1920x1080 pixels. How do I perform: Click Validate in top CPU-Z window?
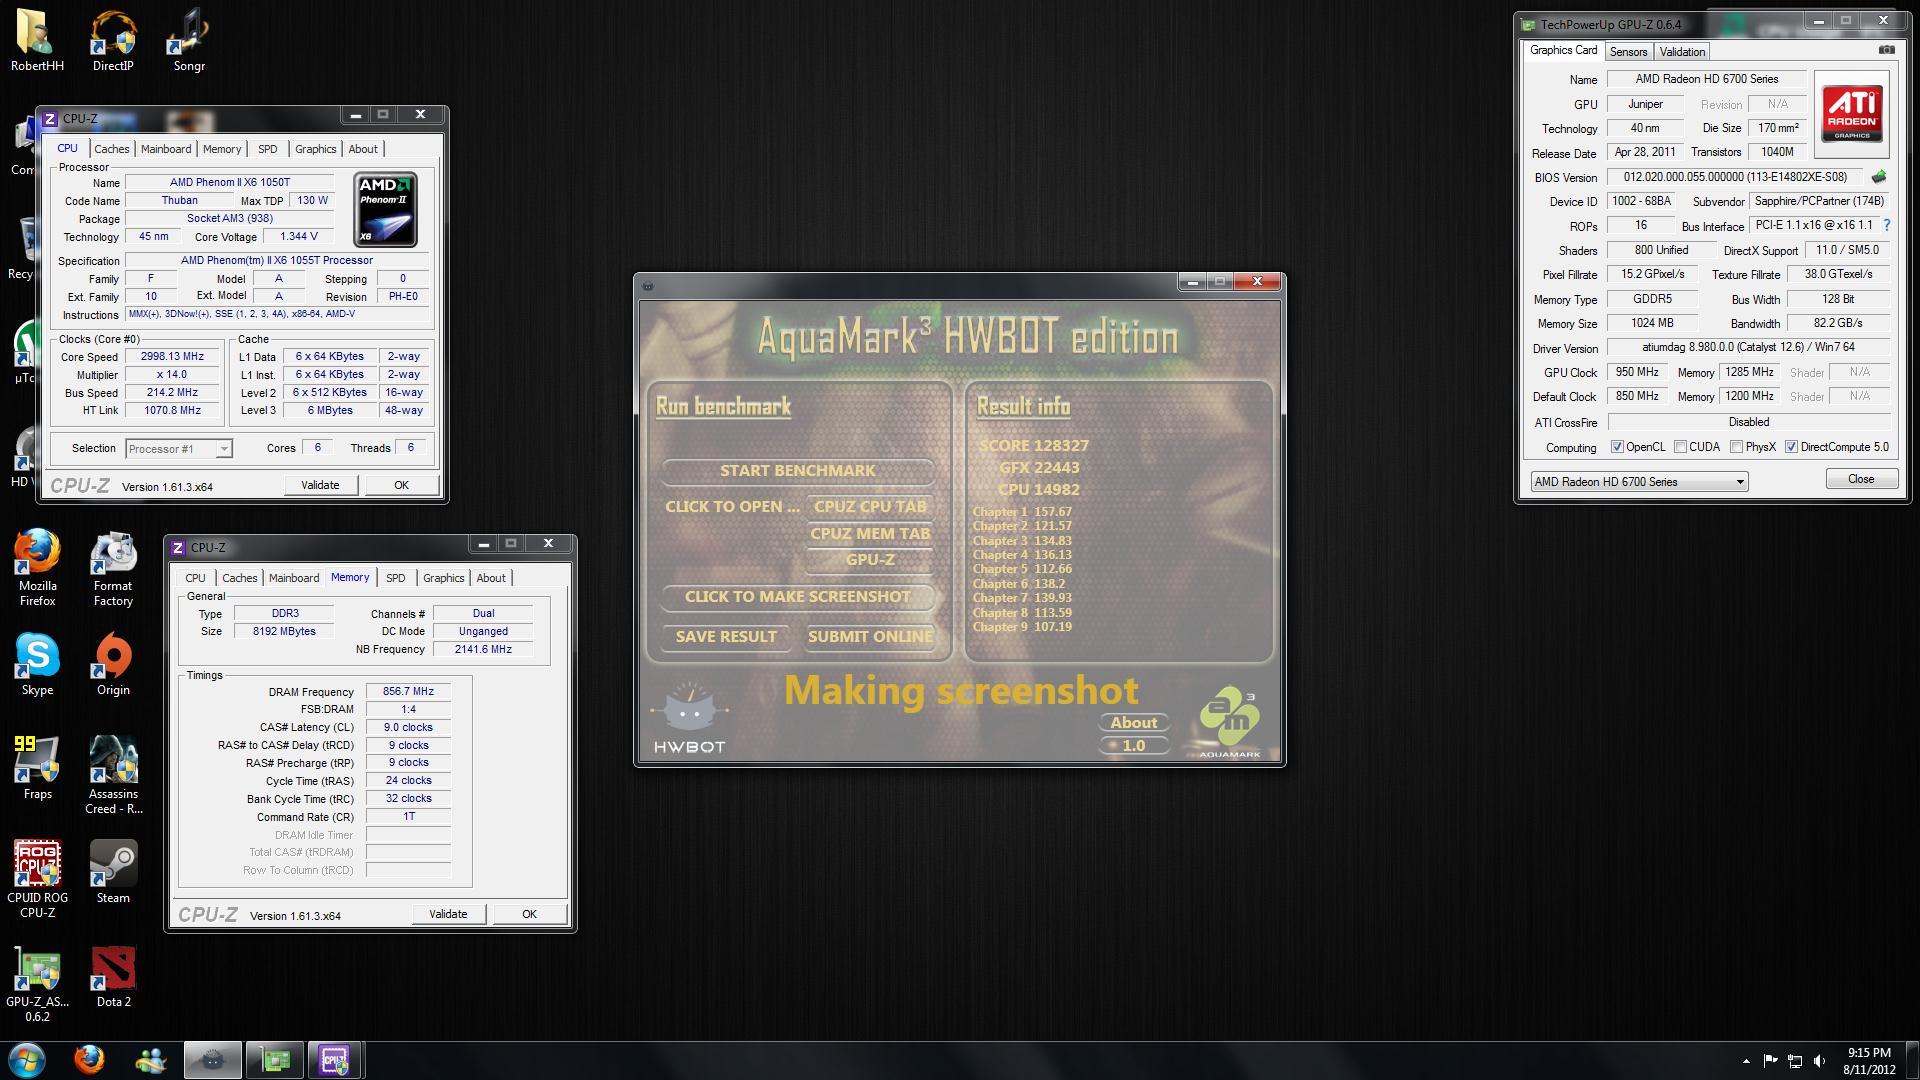pos(320,485)
